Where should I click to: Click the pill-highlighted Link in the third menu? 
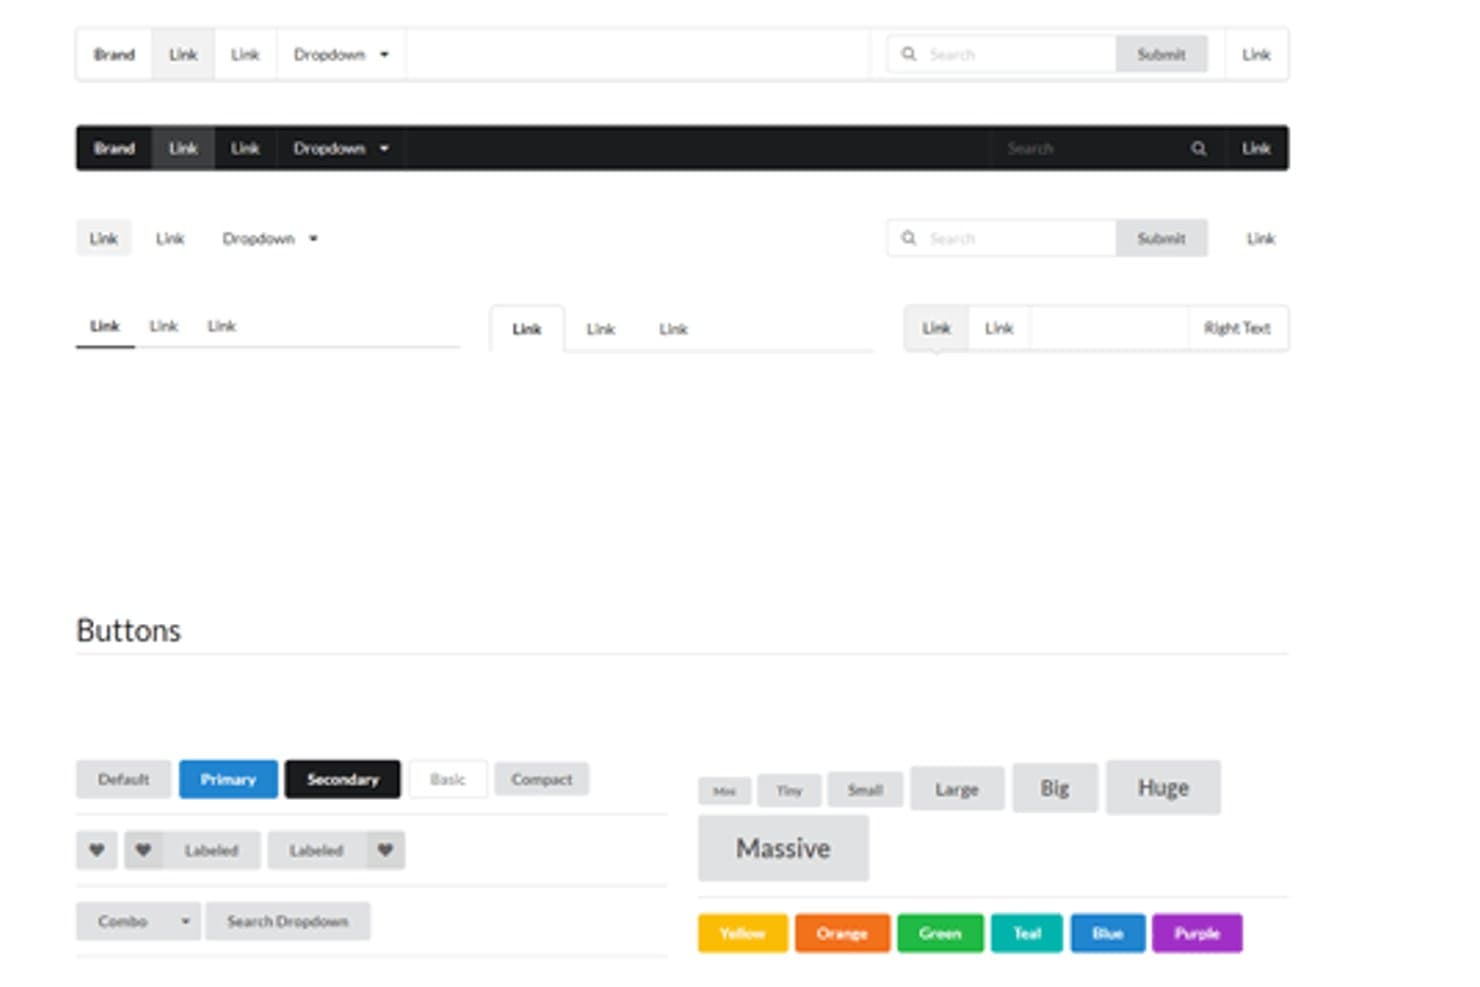pos(104,238)
